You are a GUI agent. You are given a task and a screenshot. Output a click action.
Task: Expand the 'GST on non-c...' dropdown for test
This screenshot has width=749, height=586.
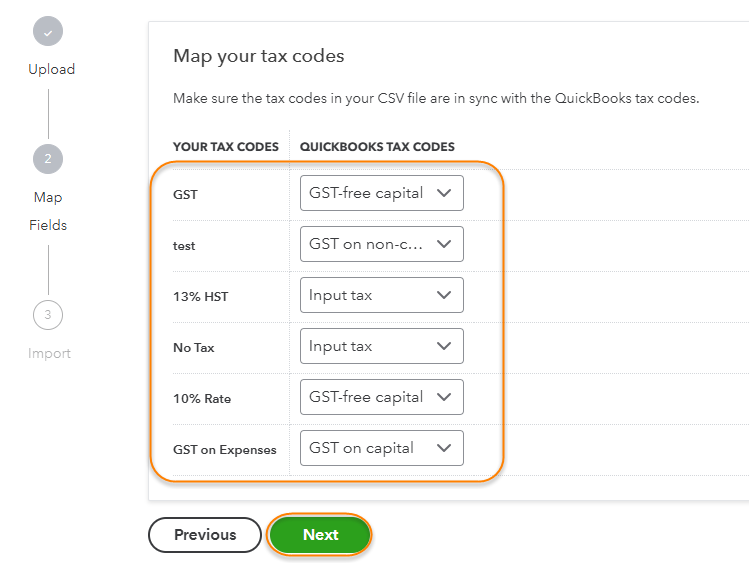tap(381, 244)
